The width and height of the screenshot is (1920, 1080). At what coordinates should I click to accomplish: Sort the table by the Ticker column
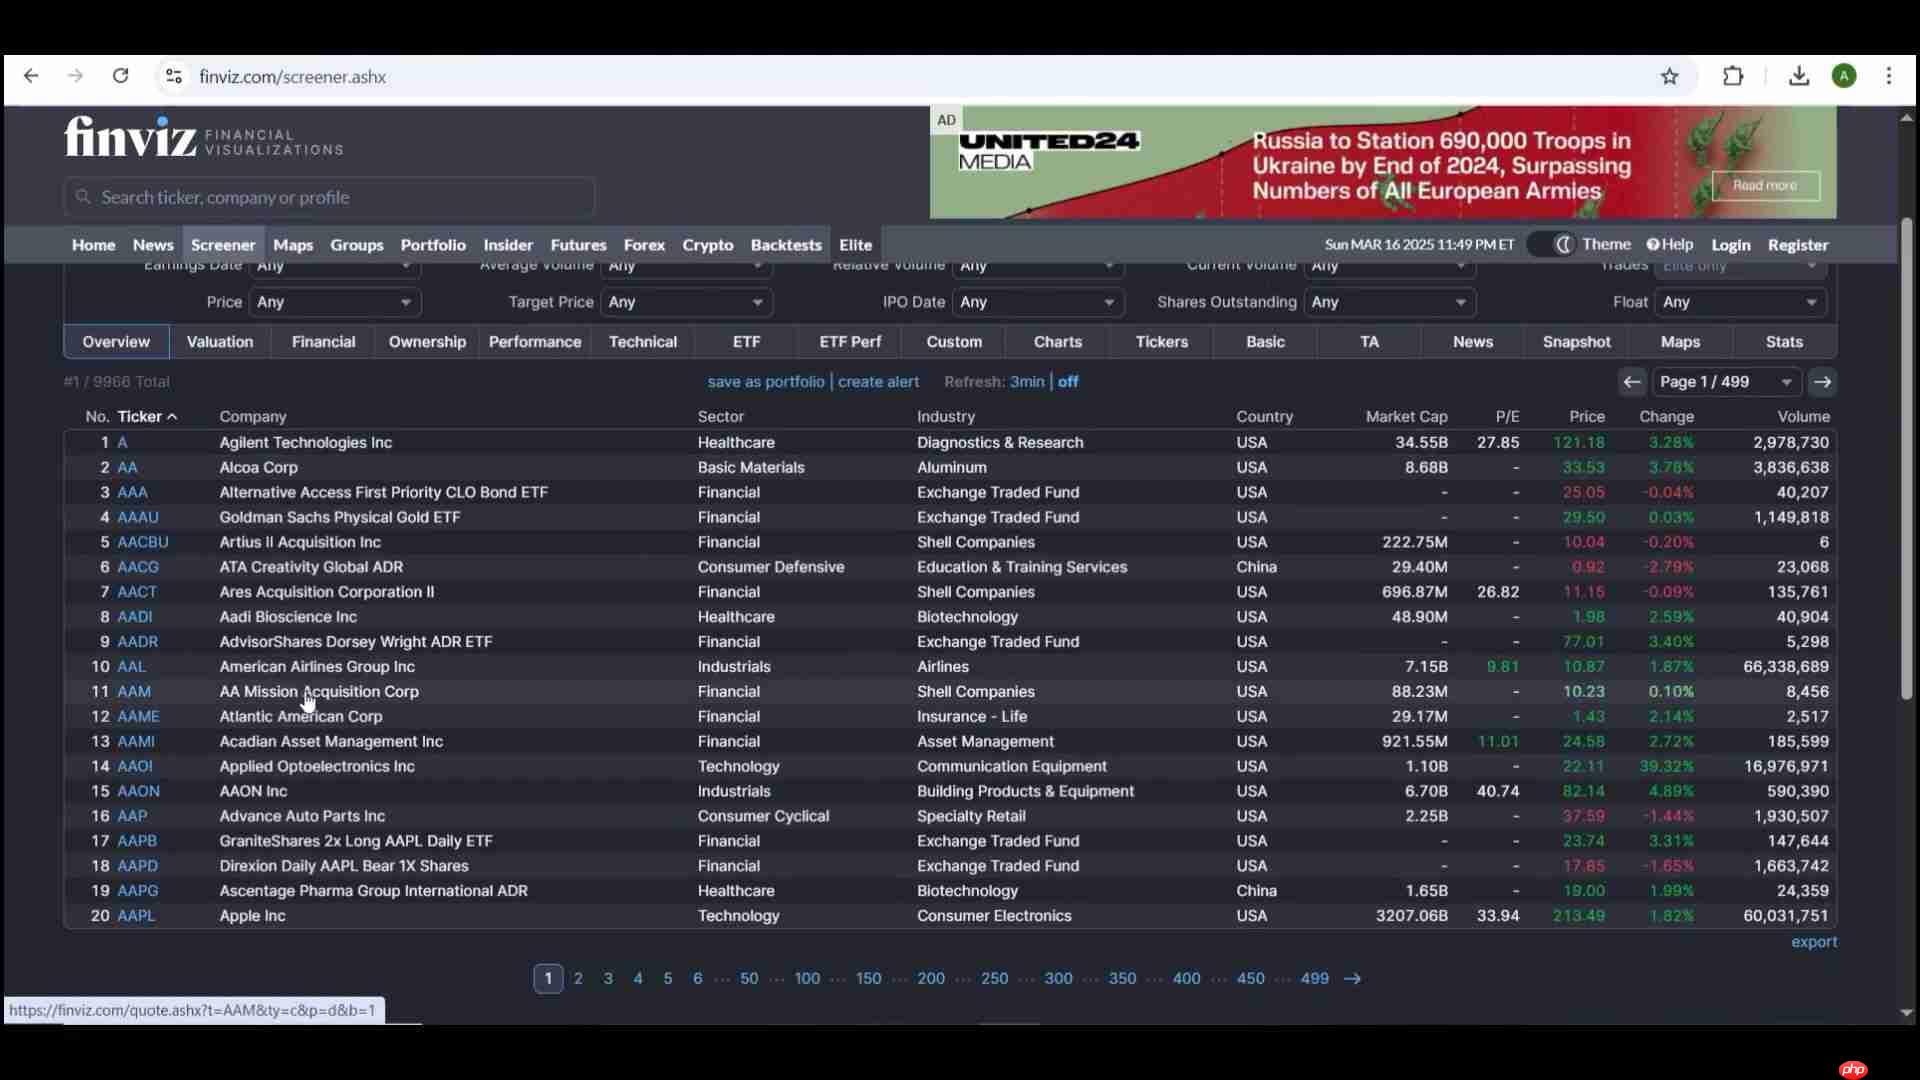[x=147, y=417]
